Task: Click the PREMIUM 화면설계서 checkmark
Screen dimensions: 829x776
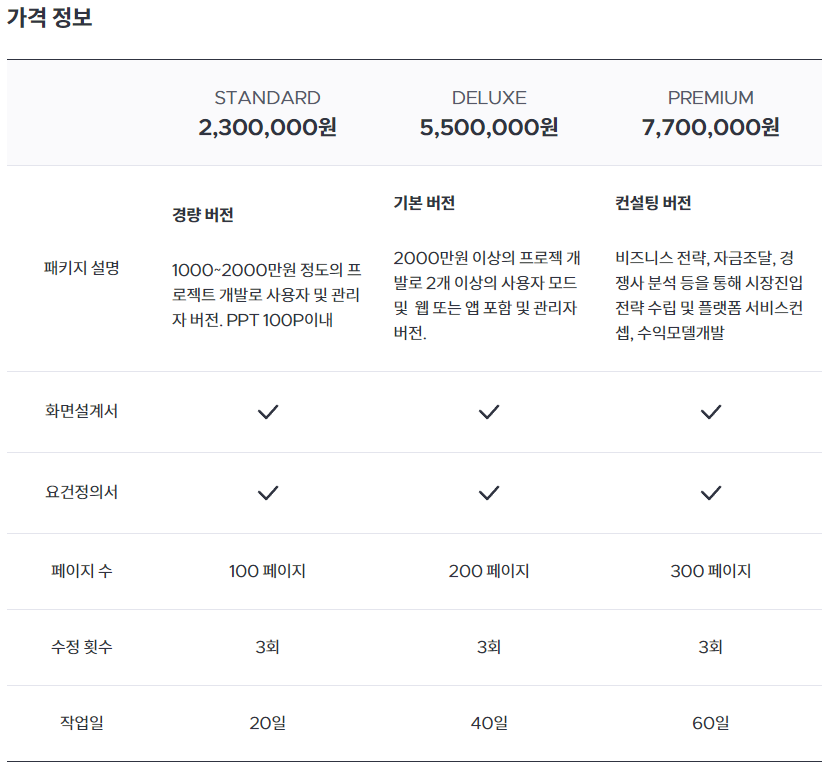Action: coord(711,412)
